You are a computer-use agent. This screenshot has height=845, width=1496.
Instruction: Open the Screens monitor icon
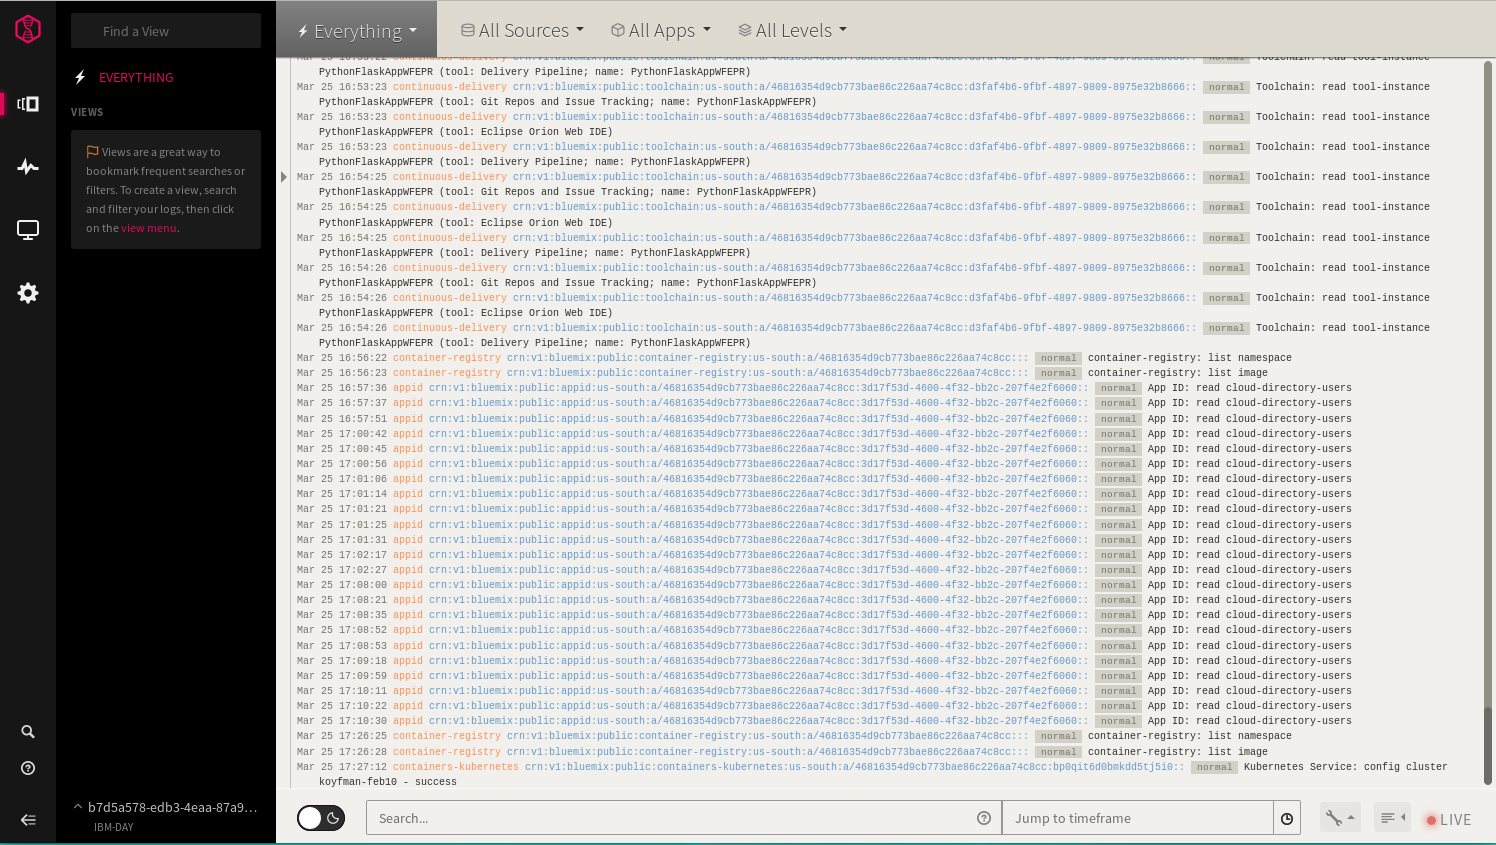[x=28, y=230]
